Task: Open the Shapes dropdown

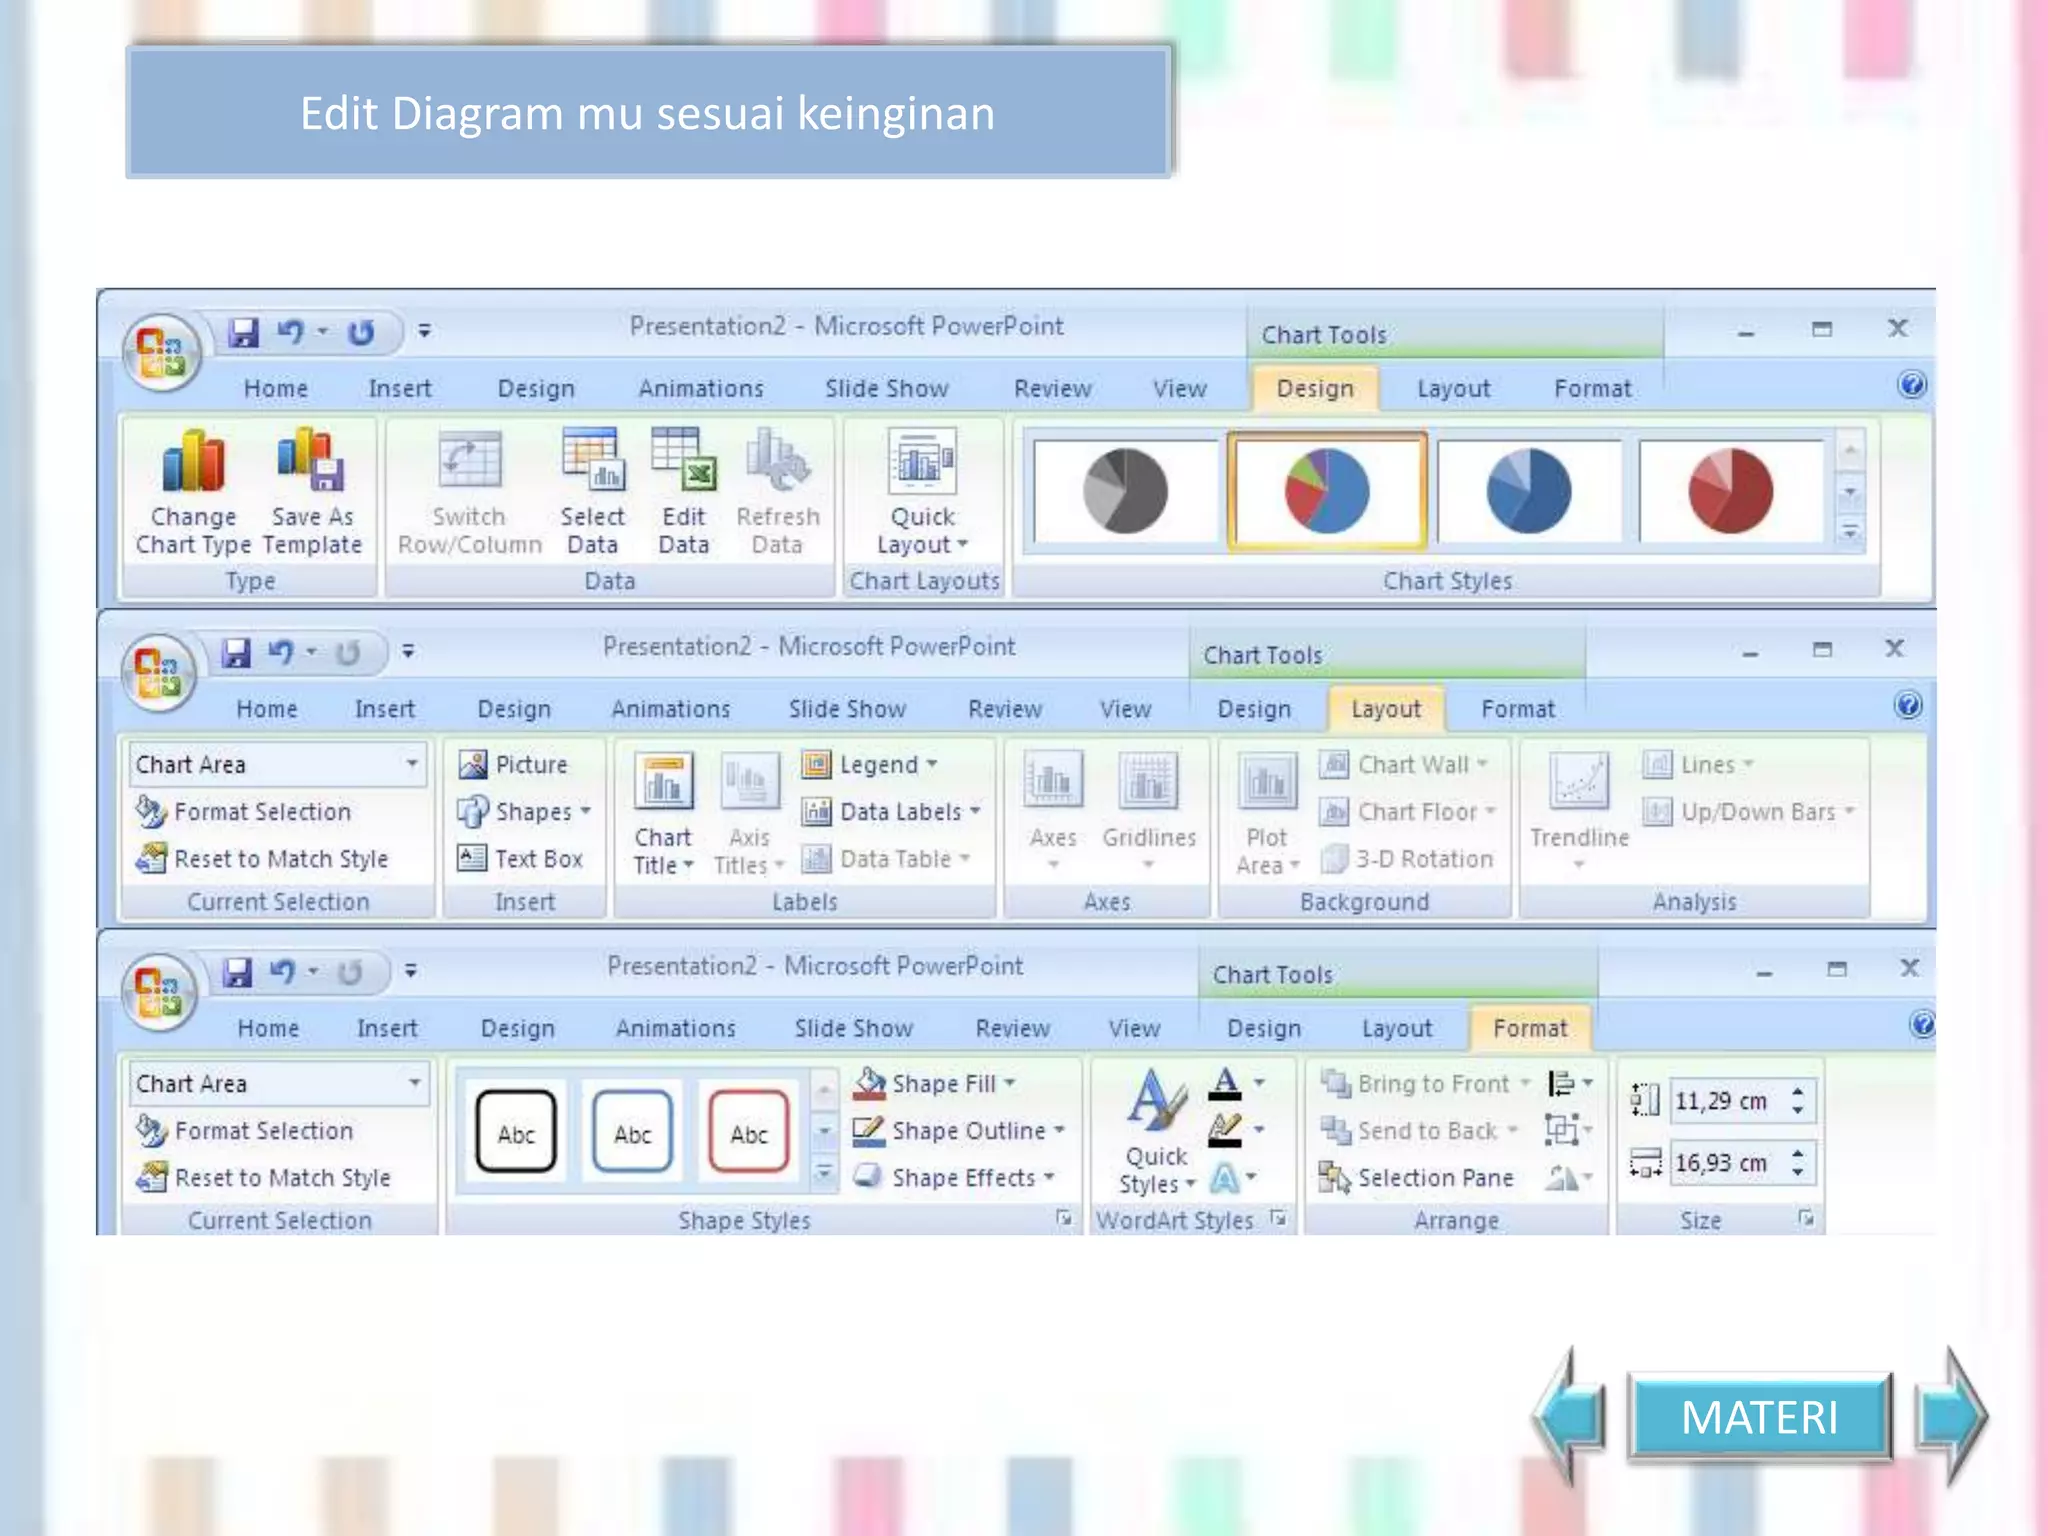Action: click(524, 812)
